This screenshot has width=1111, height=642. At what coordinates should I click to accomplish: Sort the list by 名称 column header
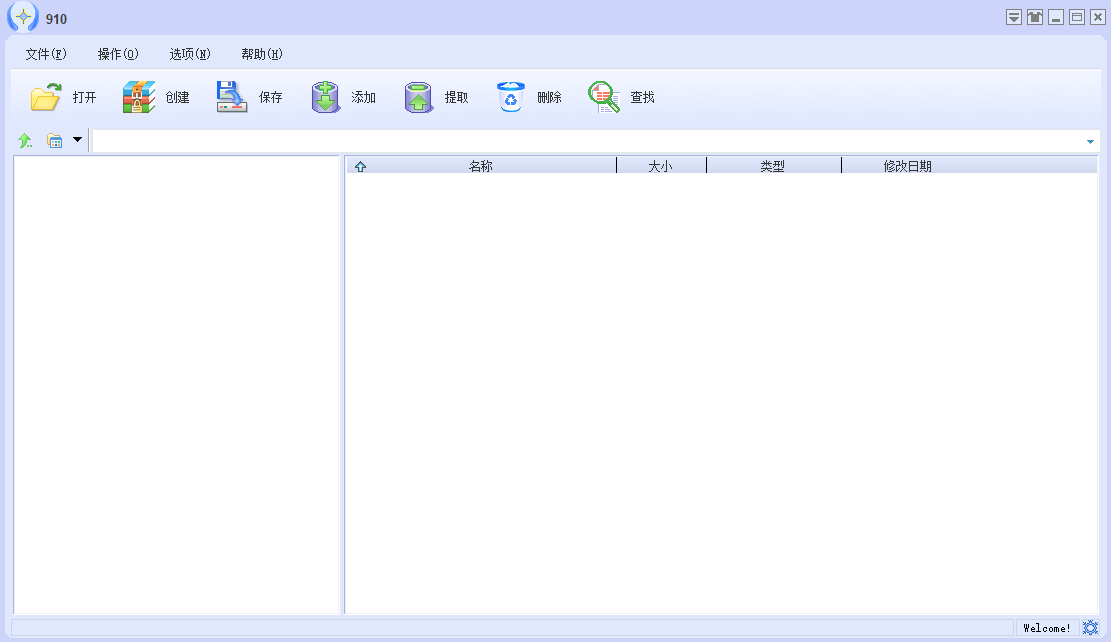pos(481,166)
